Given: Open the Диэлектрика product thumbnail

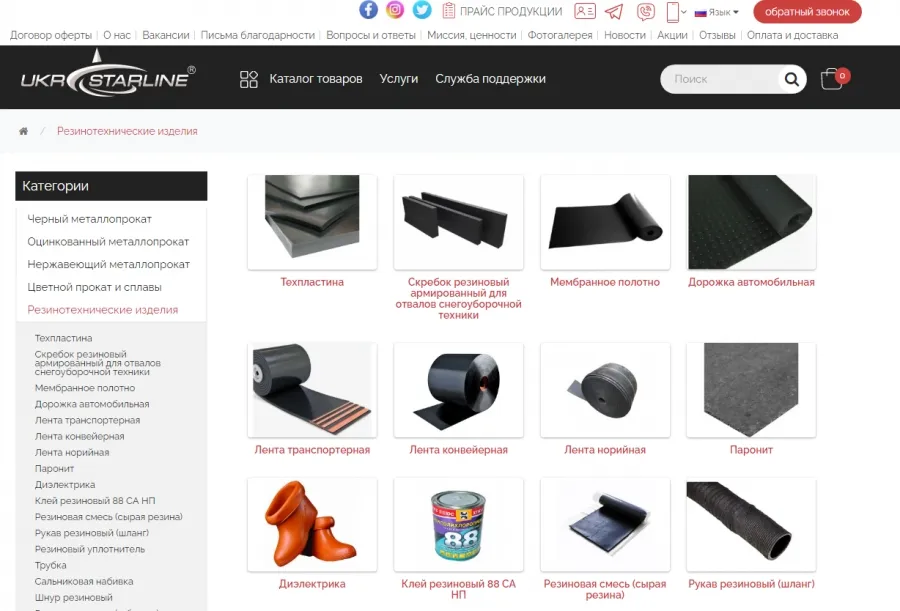Looking at the screenshot, I should [312, 524].
